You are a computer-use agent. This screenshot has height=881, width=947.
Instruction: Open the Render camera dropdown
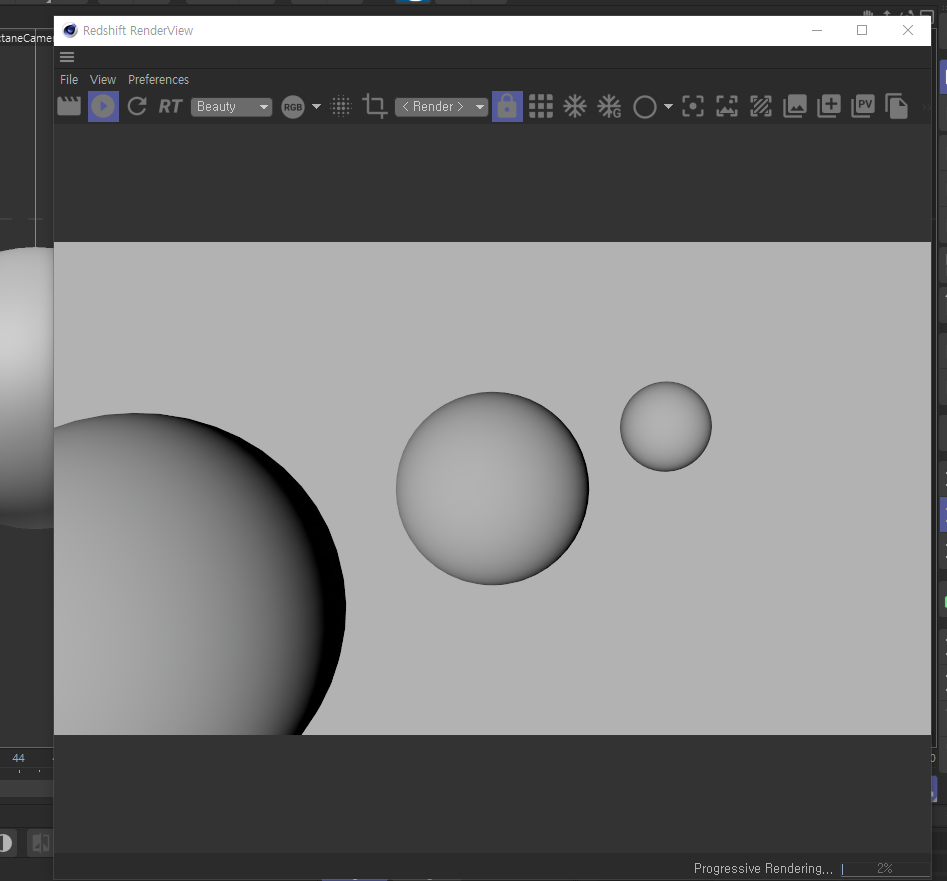point(441,107)
